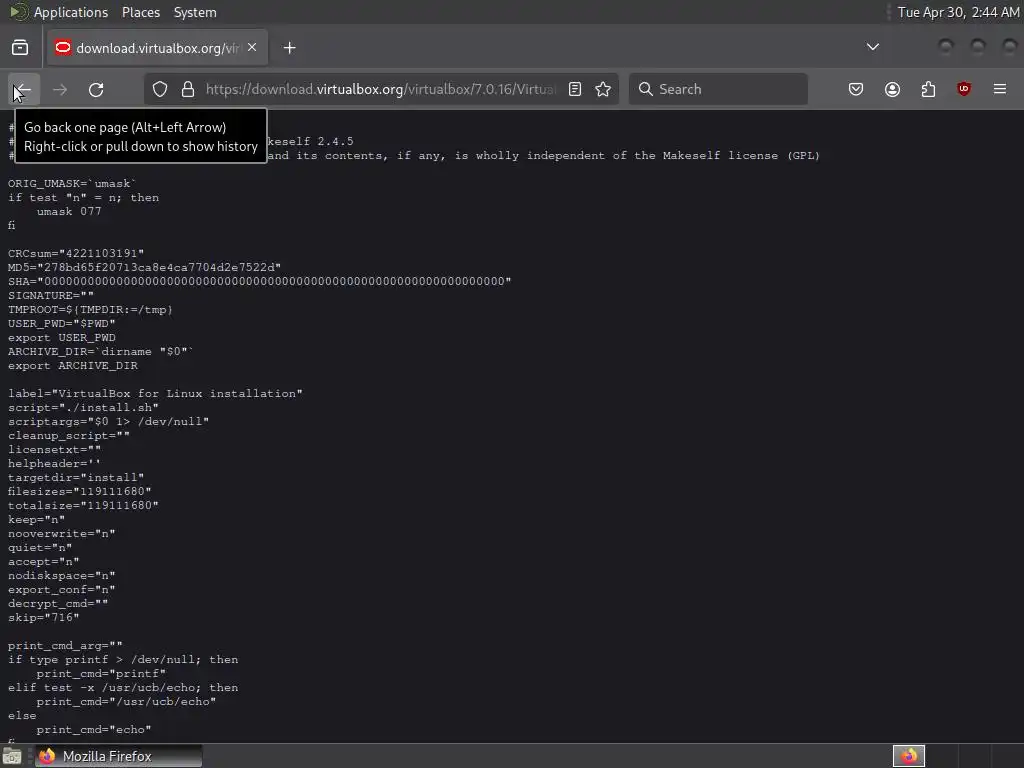The height and width of the screenshot is (768, 1024).
Task: Click the search magnifier icon
Action: [x=645, y=89]
